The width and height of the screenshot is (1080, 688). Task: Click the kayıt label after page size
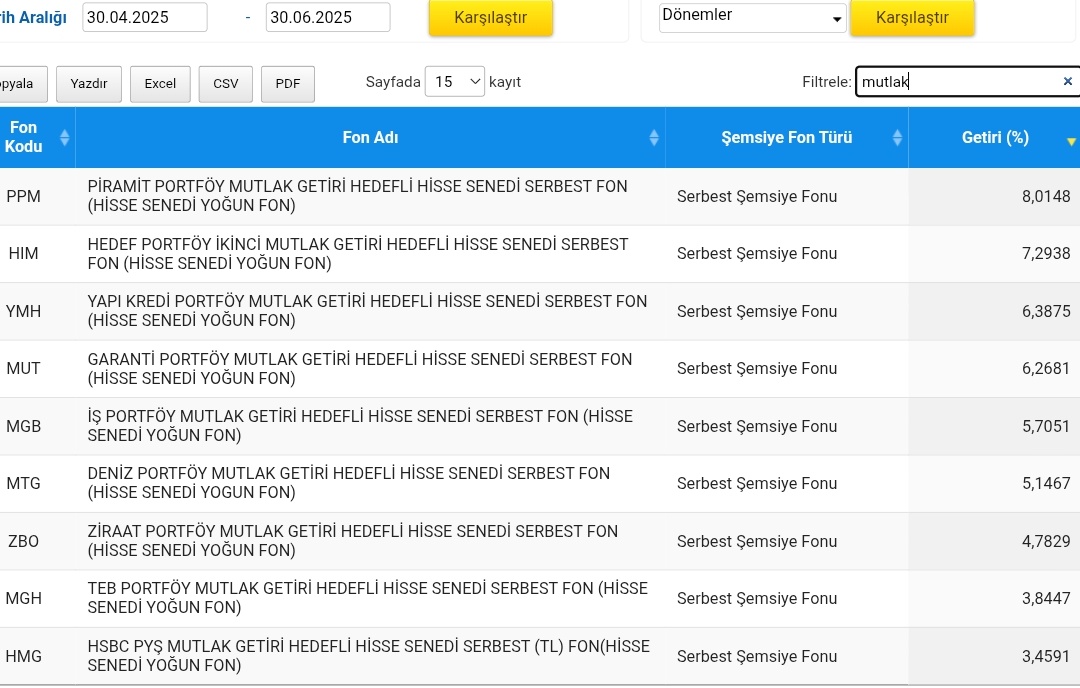click(x=505, y=82)
